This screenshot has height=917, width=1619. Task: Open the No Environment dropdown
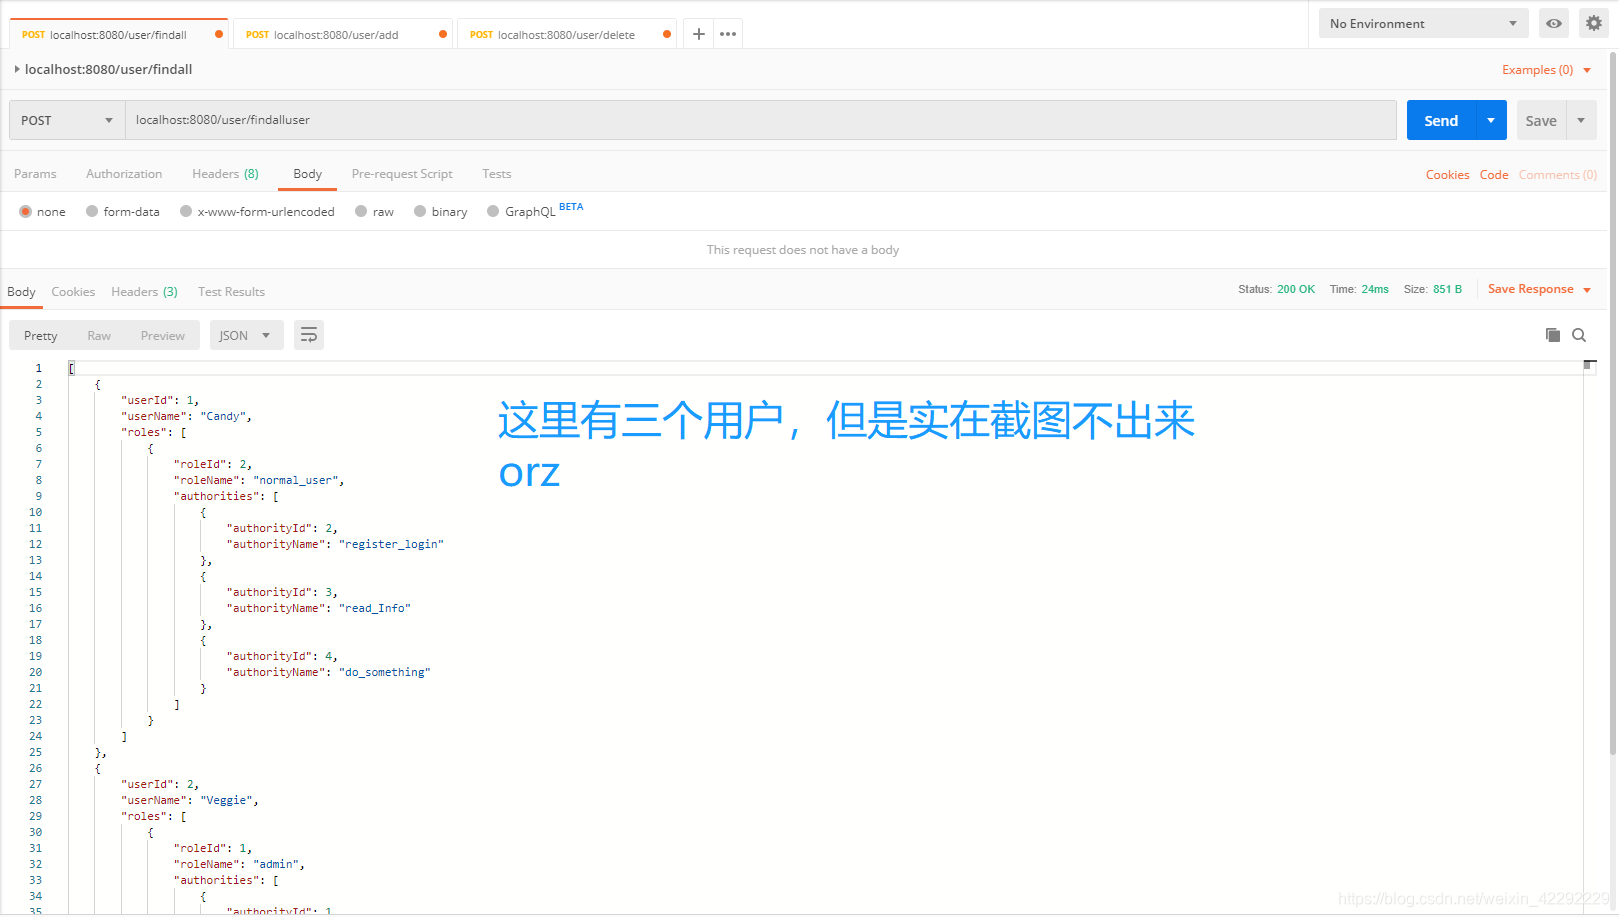[x=1423, y=23]
